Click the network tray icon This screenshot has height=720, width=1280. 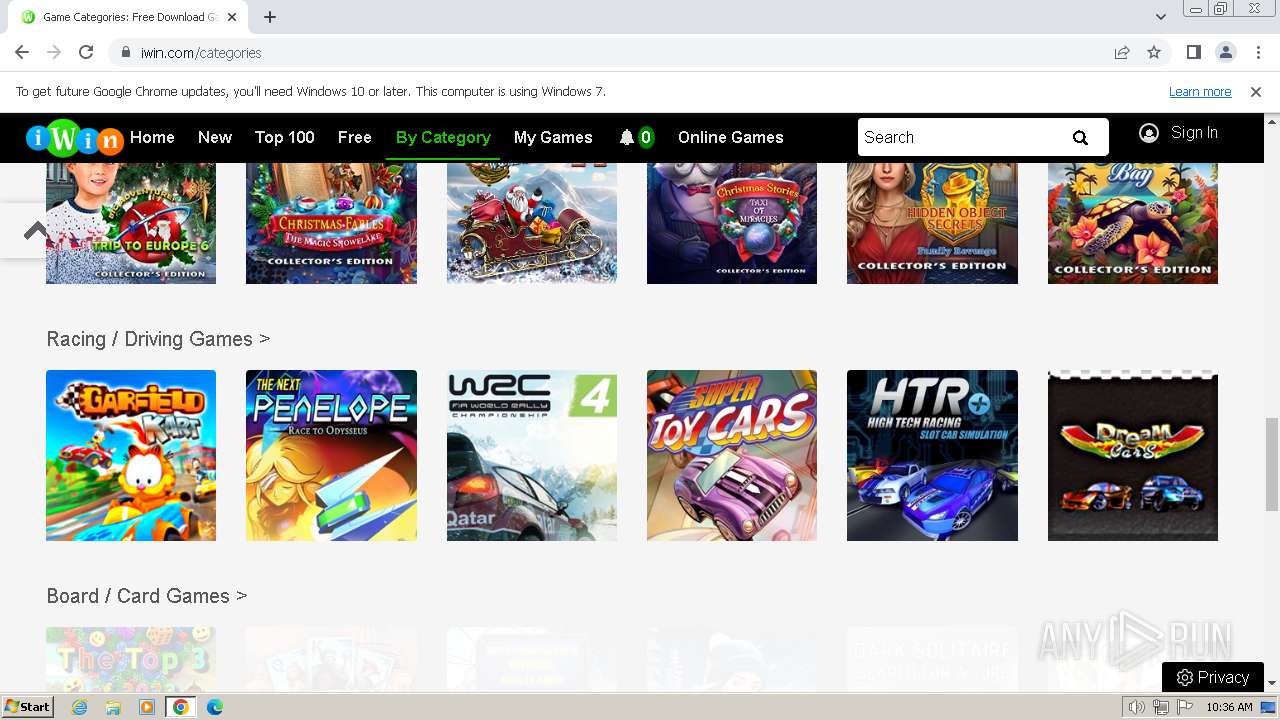[1161, 707]
